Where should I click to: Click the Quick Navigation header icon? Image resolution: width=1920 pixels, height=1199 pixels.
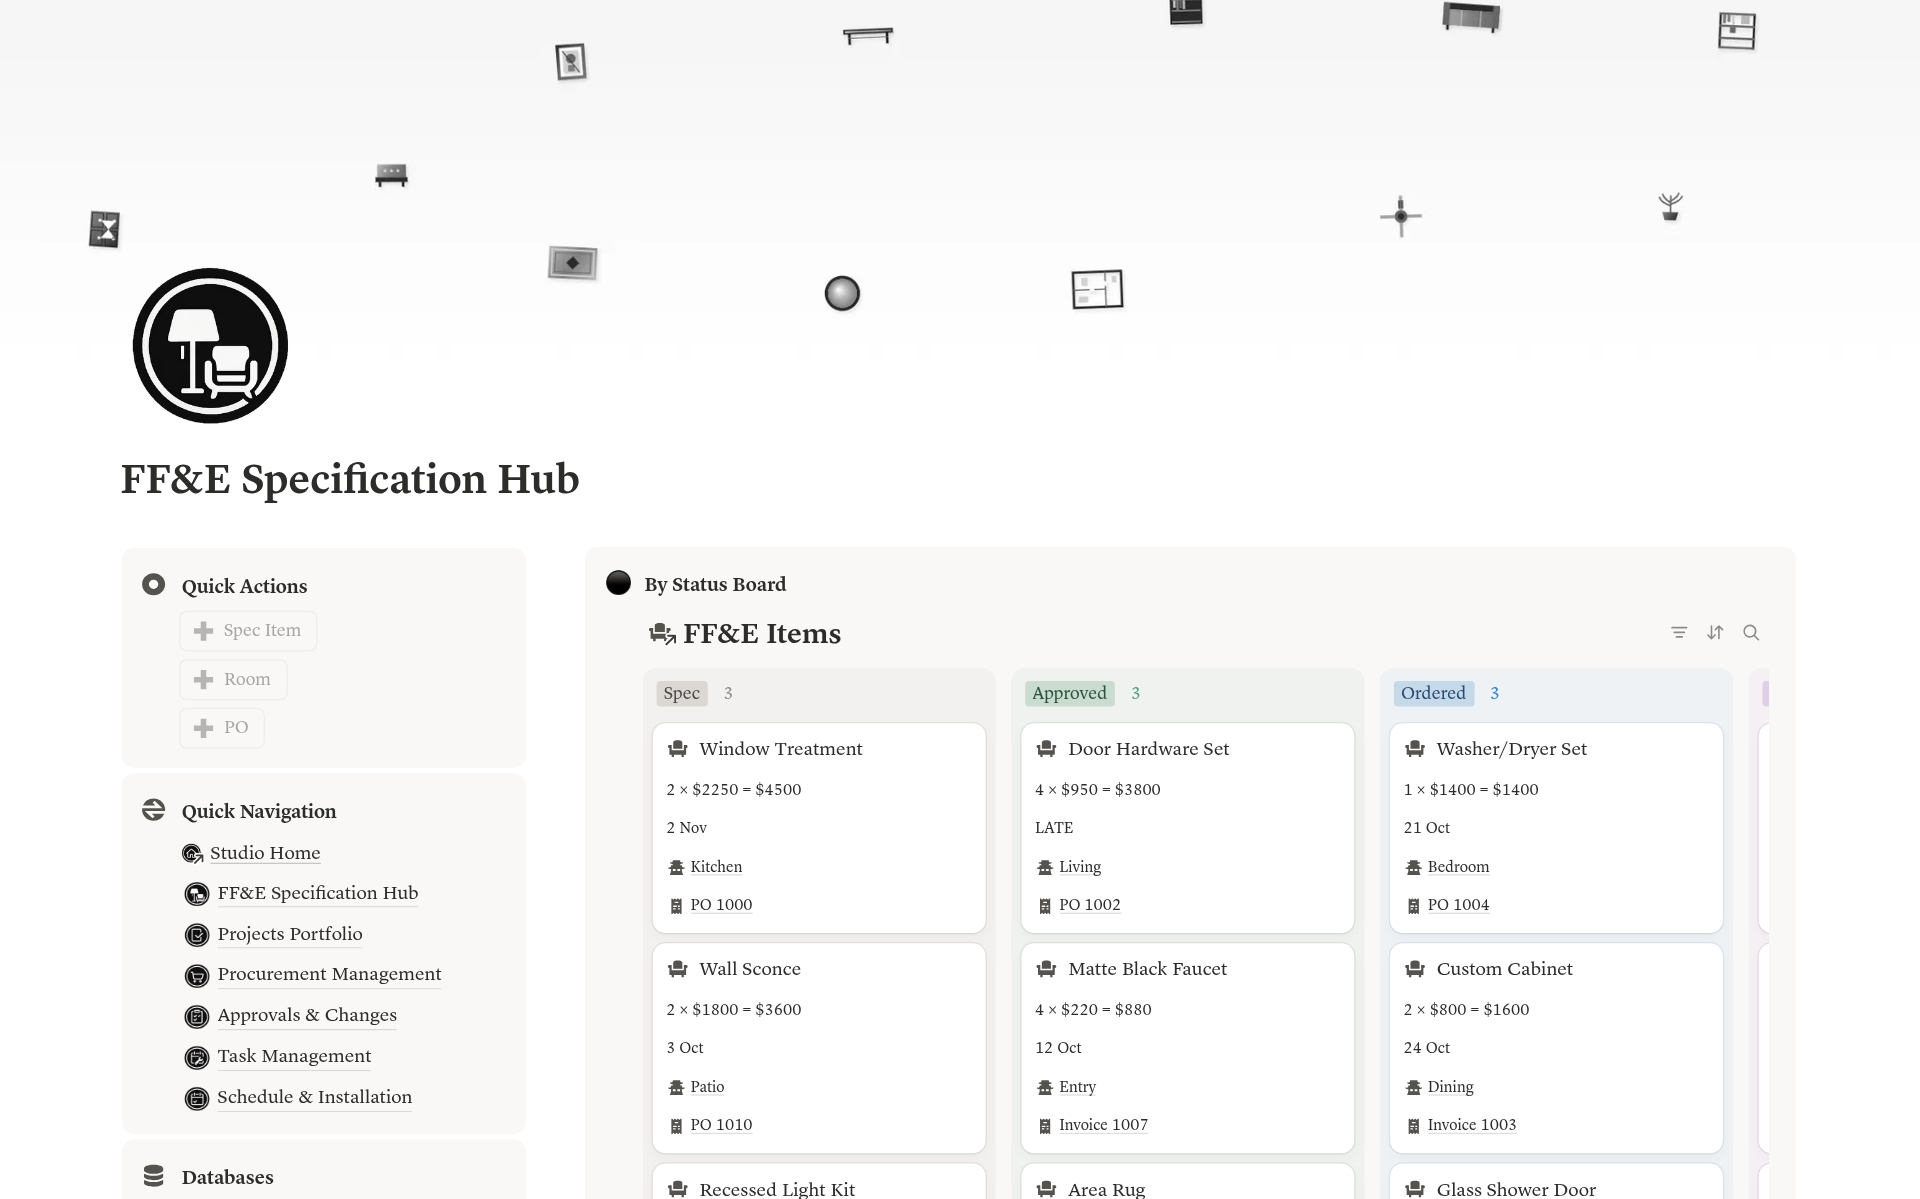pyautogui.click(x=153, y=810)
